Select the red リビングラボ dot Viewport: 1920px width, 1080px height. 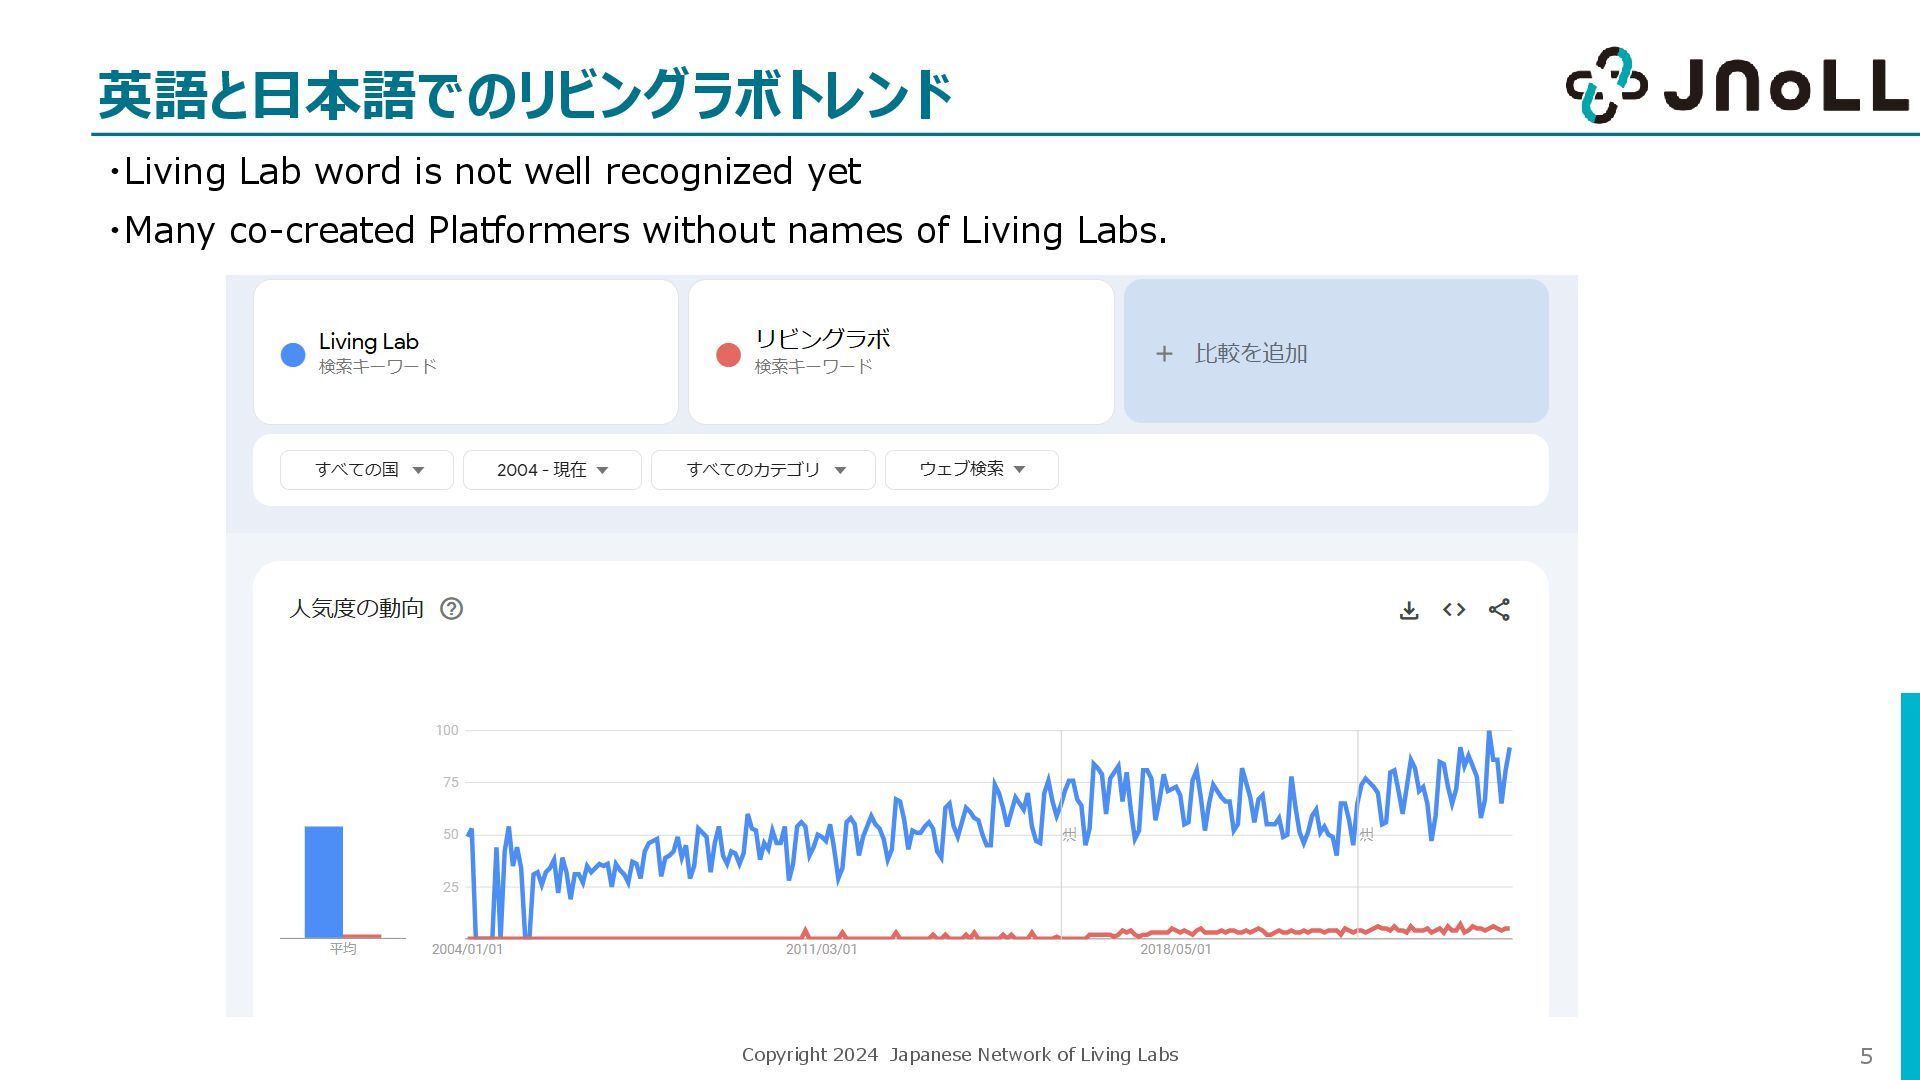click(x=728, y=355)
